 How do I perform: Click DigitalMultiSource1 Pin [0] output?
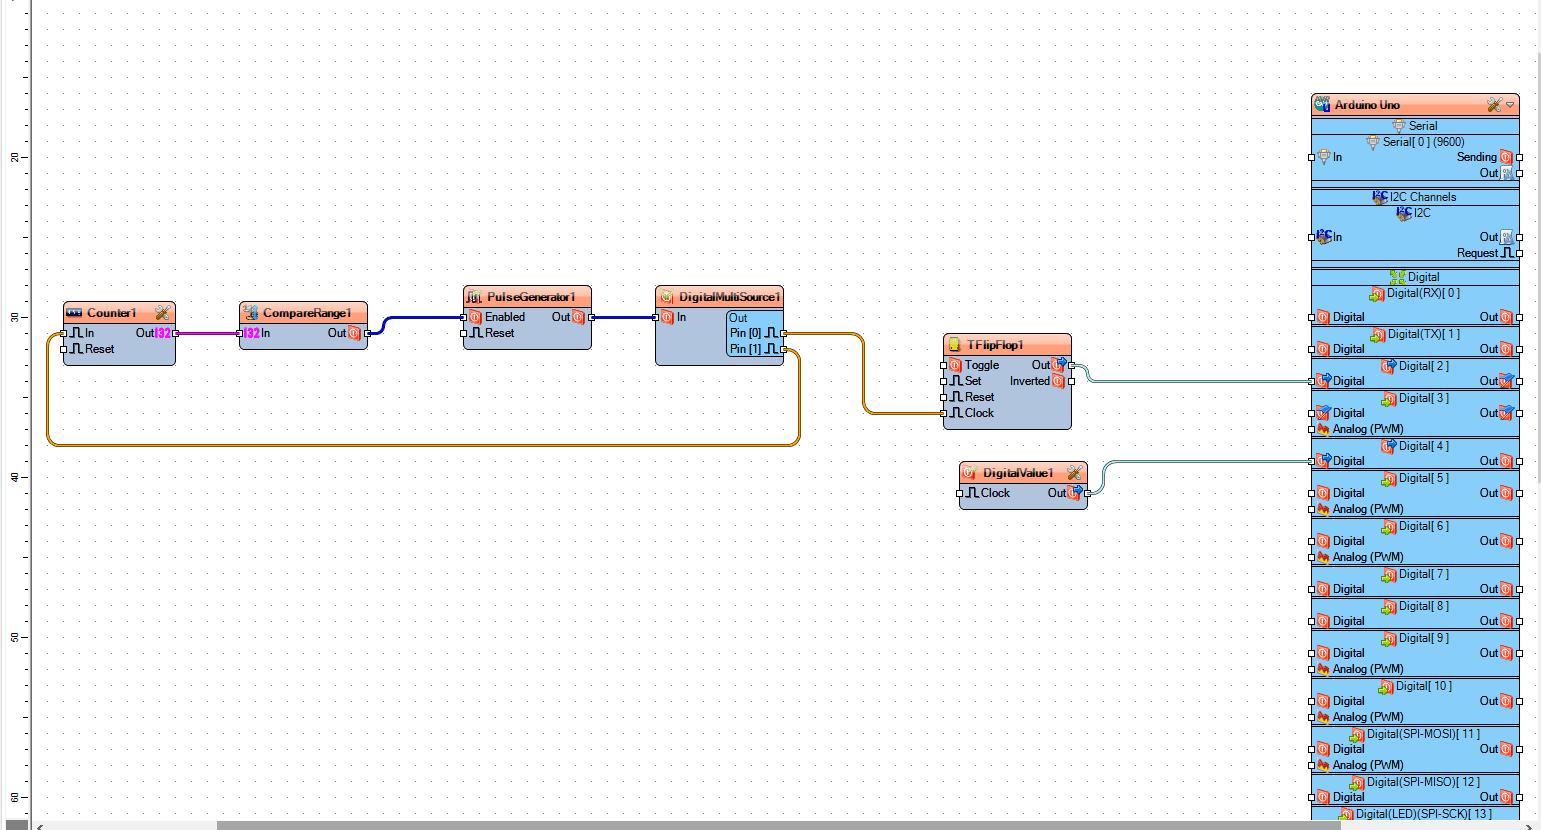[783, 333]
